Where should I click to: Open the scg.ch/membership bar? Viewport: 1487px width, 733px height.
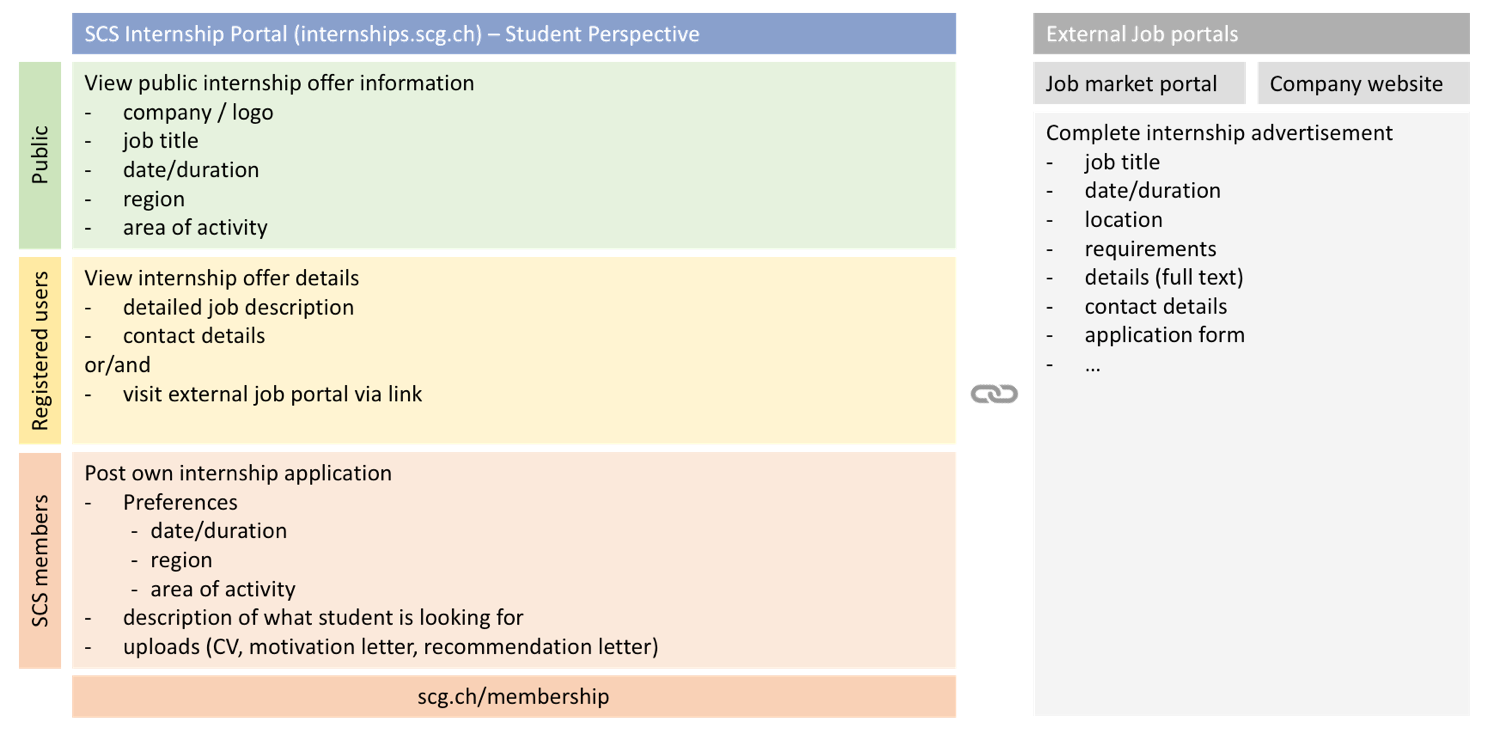pyautogui.click(x=513, y=696)
